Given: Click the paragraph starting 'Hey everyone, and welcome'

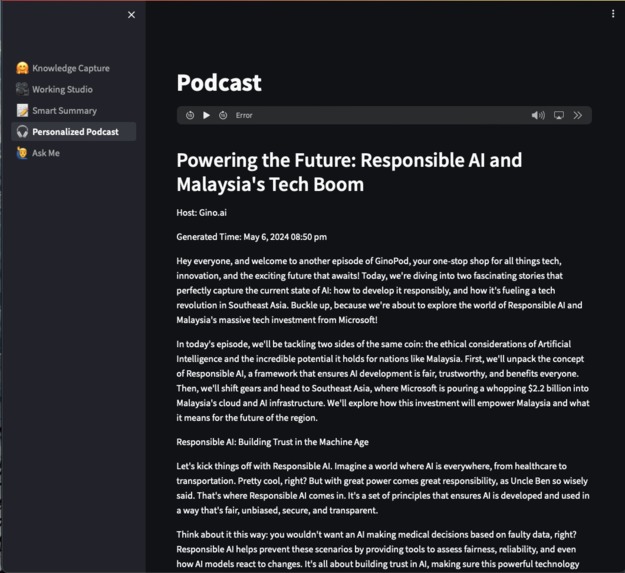Looking at the screenshot, I should tap(379, 290).
